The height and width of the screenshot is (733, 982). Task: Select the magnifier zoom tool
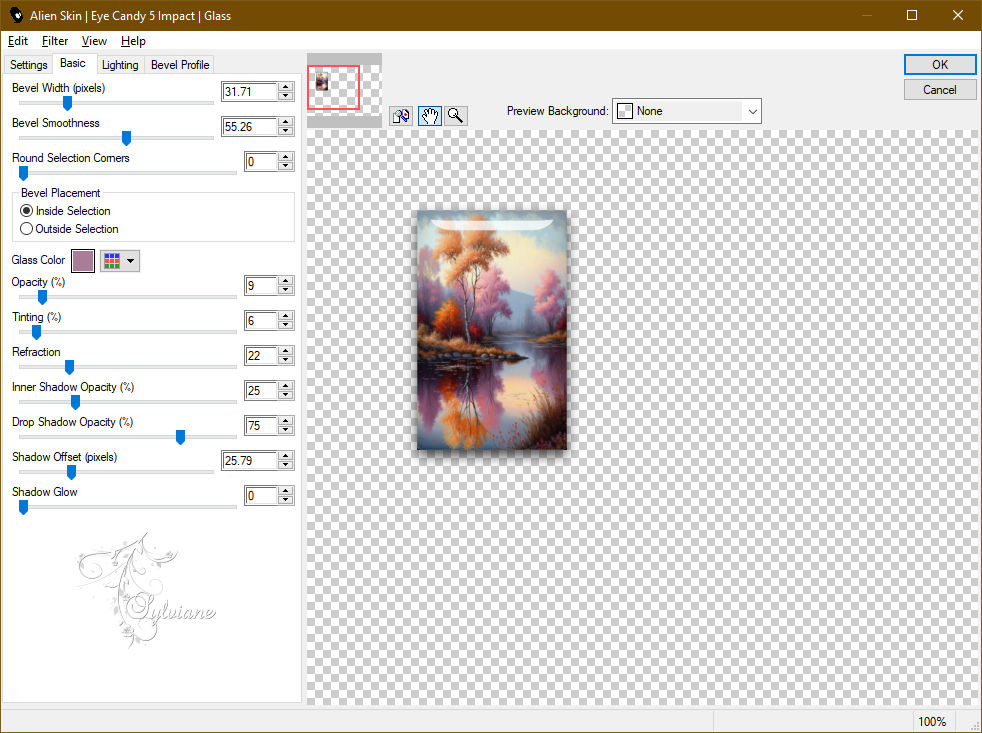[x=456, y=116]
